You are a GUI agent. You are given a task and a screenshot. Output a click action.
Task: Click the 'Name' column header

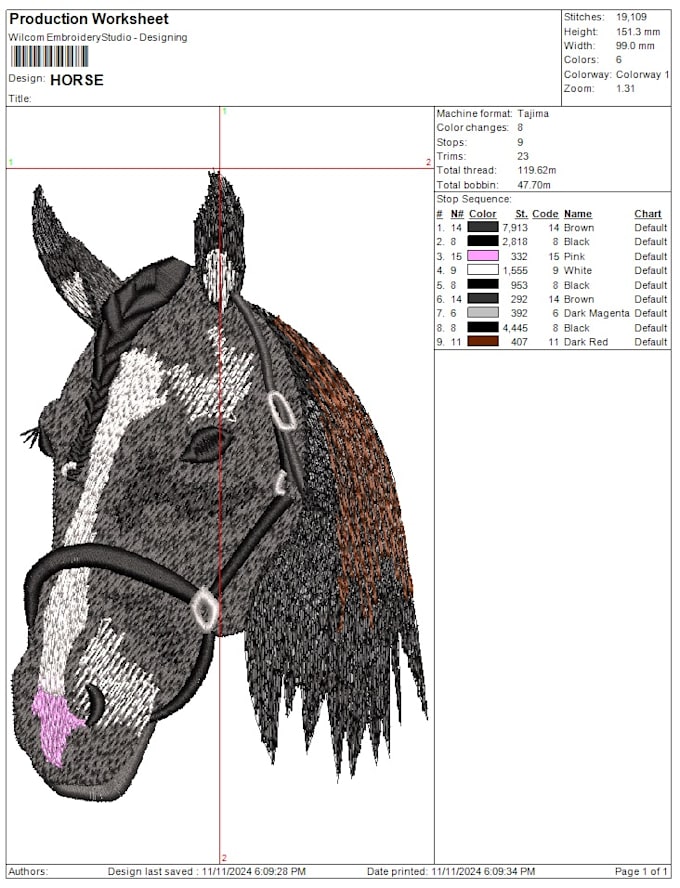point(578,214)
